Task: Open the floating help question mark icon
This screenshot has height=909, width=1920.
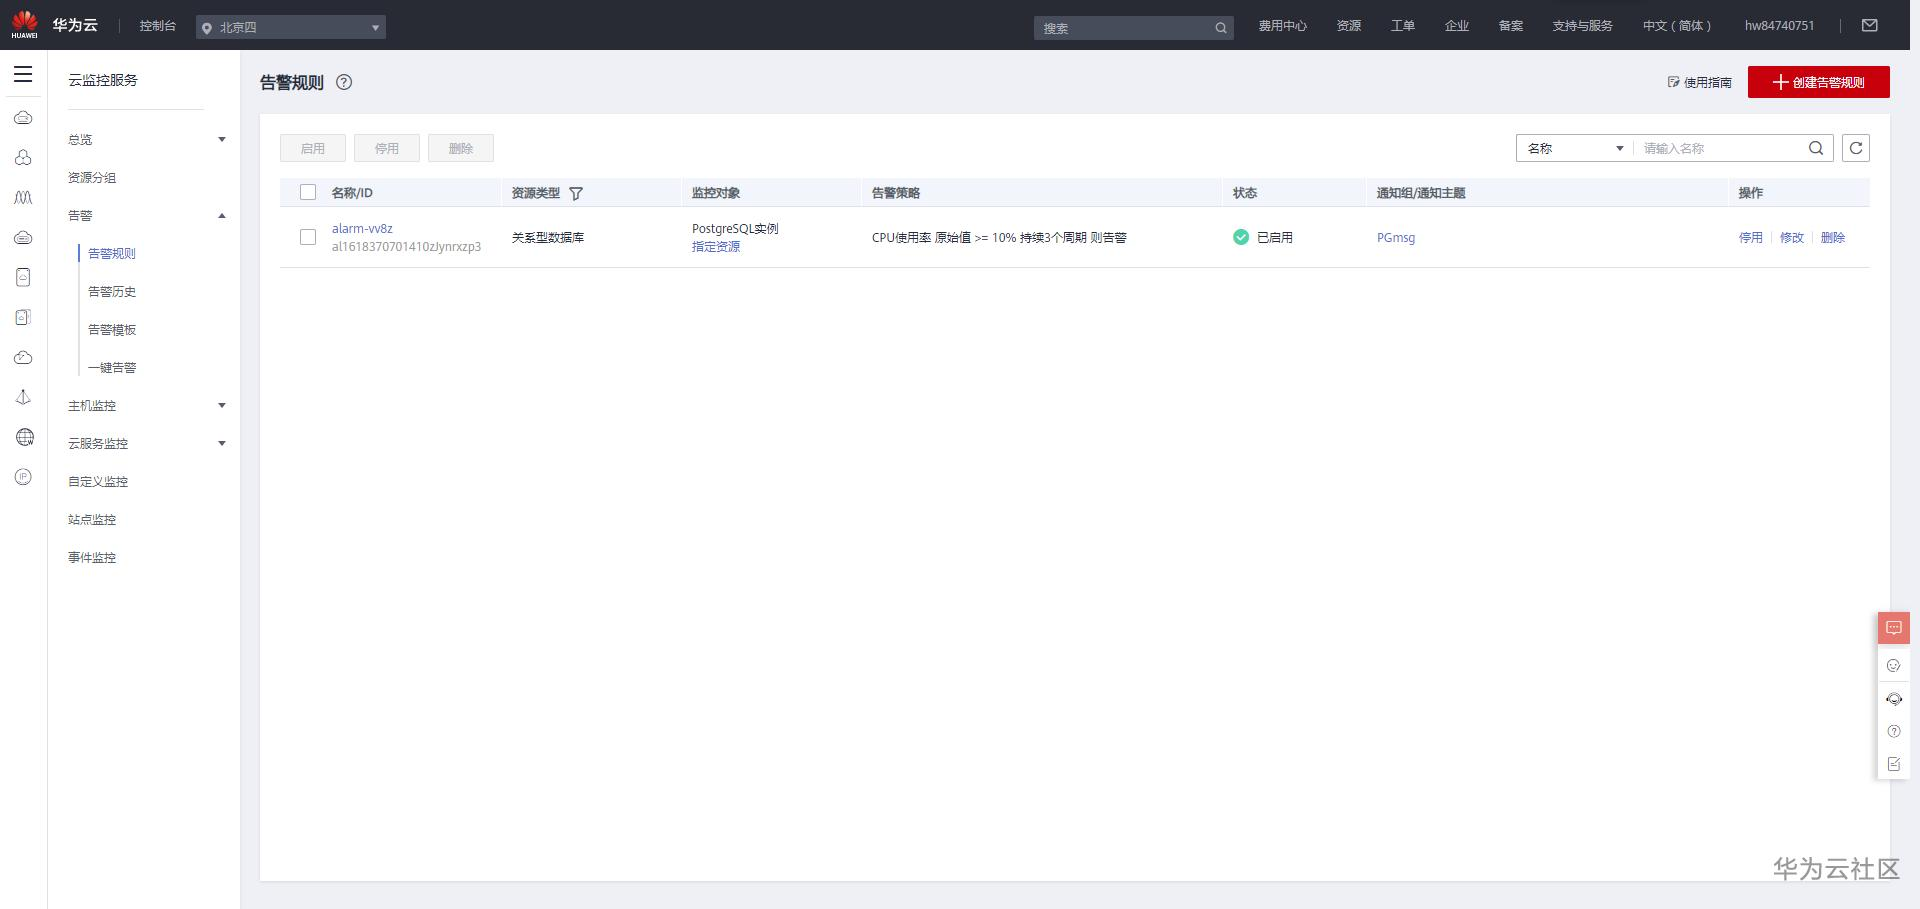Action: click(x=1893, y=731)
